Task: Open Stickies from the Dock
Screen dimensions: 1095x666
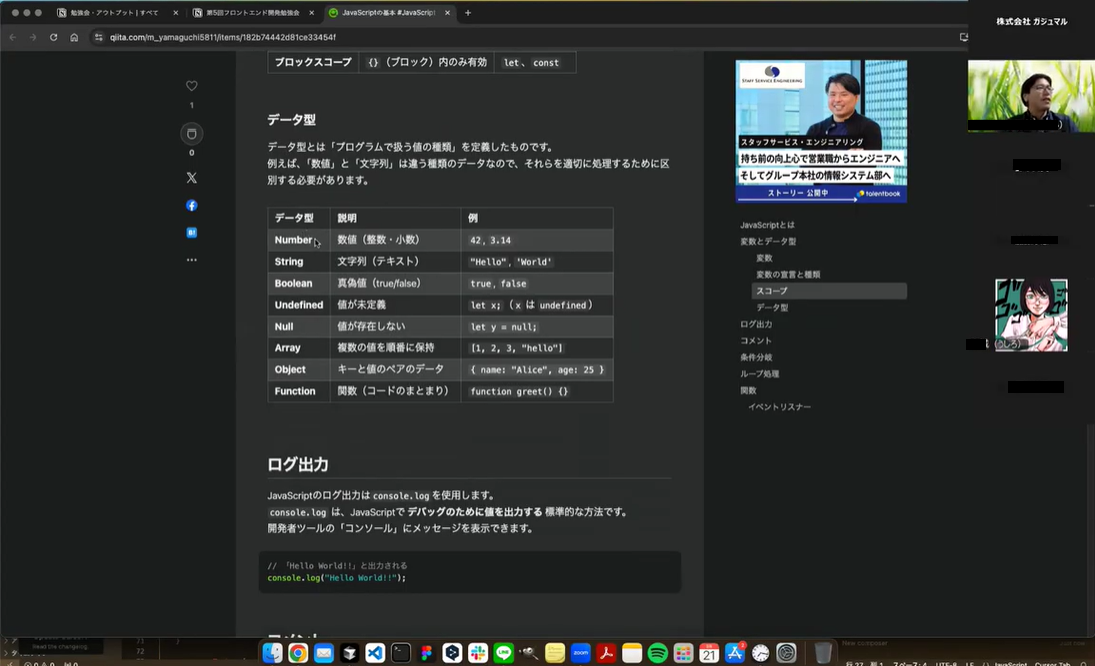Action: click(x=554, y=653)
